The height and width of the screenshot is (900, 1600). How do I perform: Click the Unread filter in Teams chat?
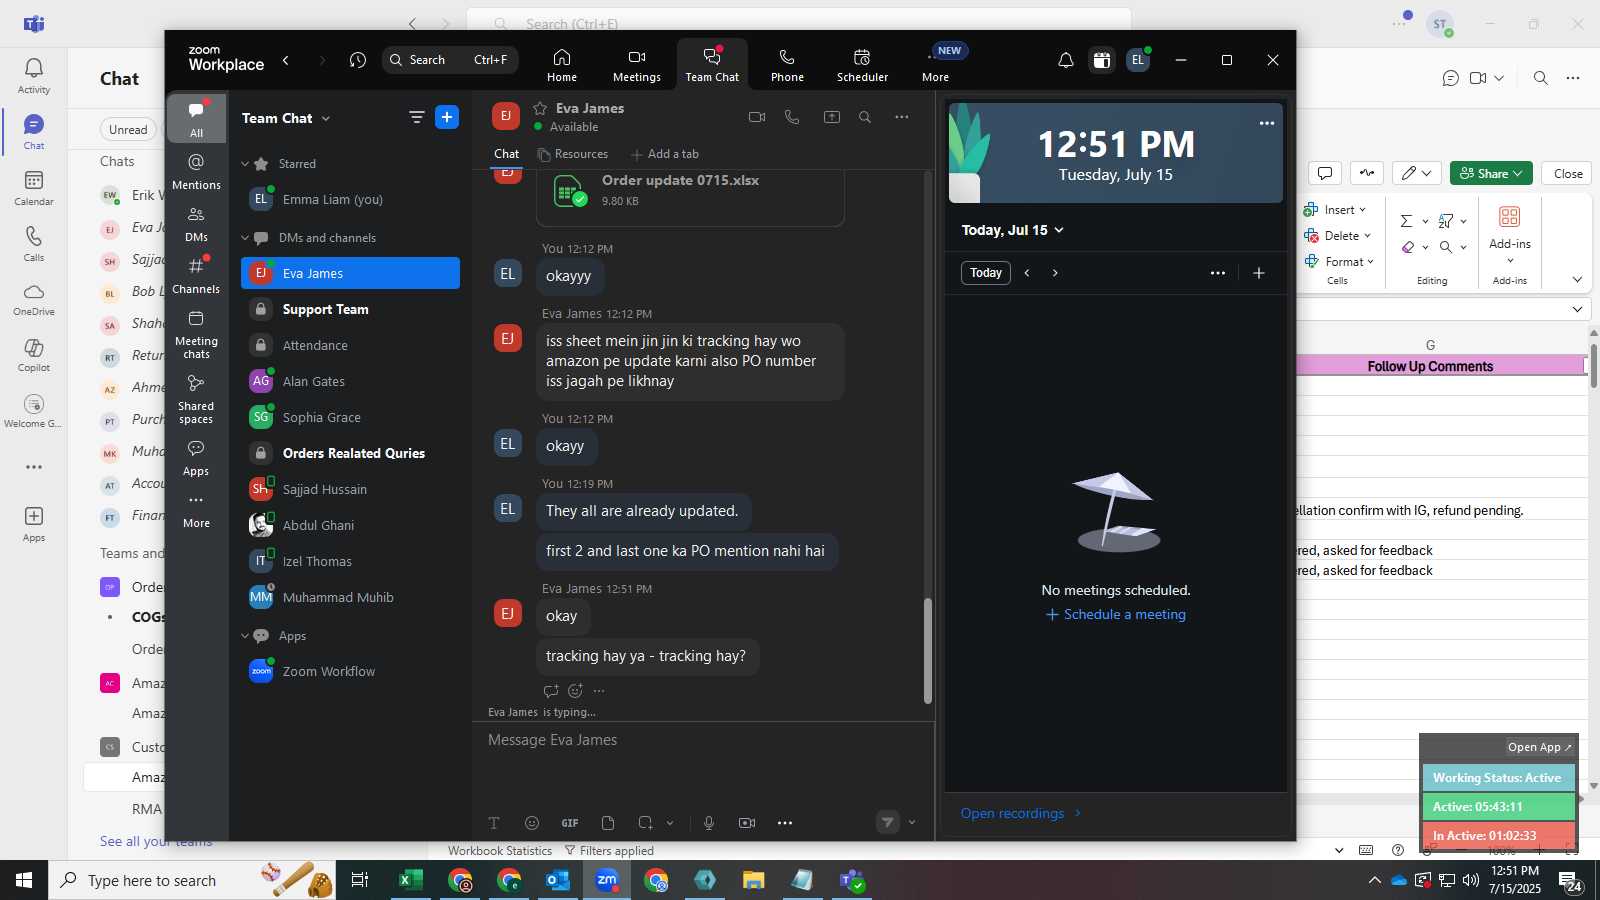(x=128, y=129)
